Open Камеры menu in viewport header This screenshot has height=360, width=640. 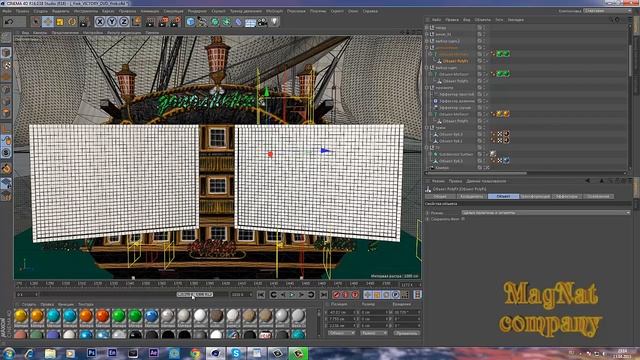[x=40, y=32]
